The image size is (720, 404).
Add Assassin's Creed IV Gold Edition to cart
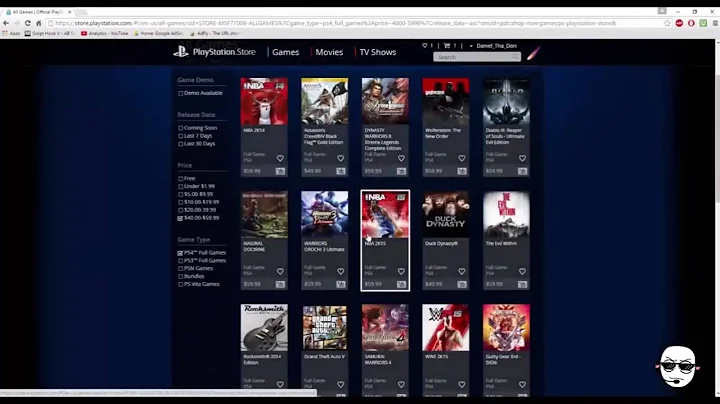[341, 171]
